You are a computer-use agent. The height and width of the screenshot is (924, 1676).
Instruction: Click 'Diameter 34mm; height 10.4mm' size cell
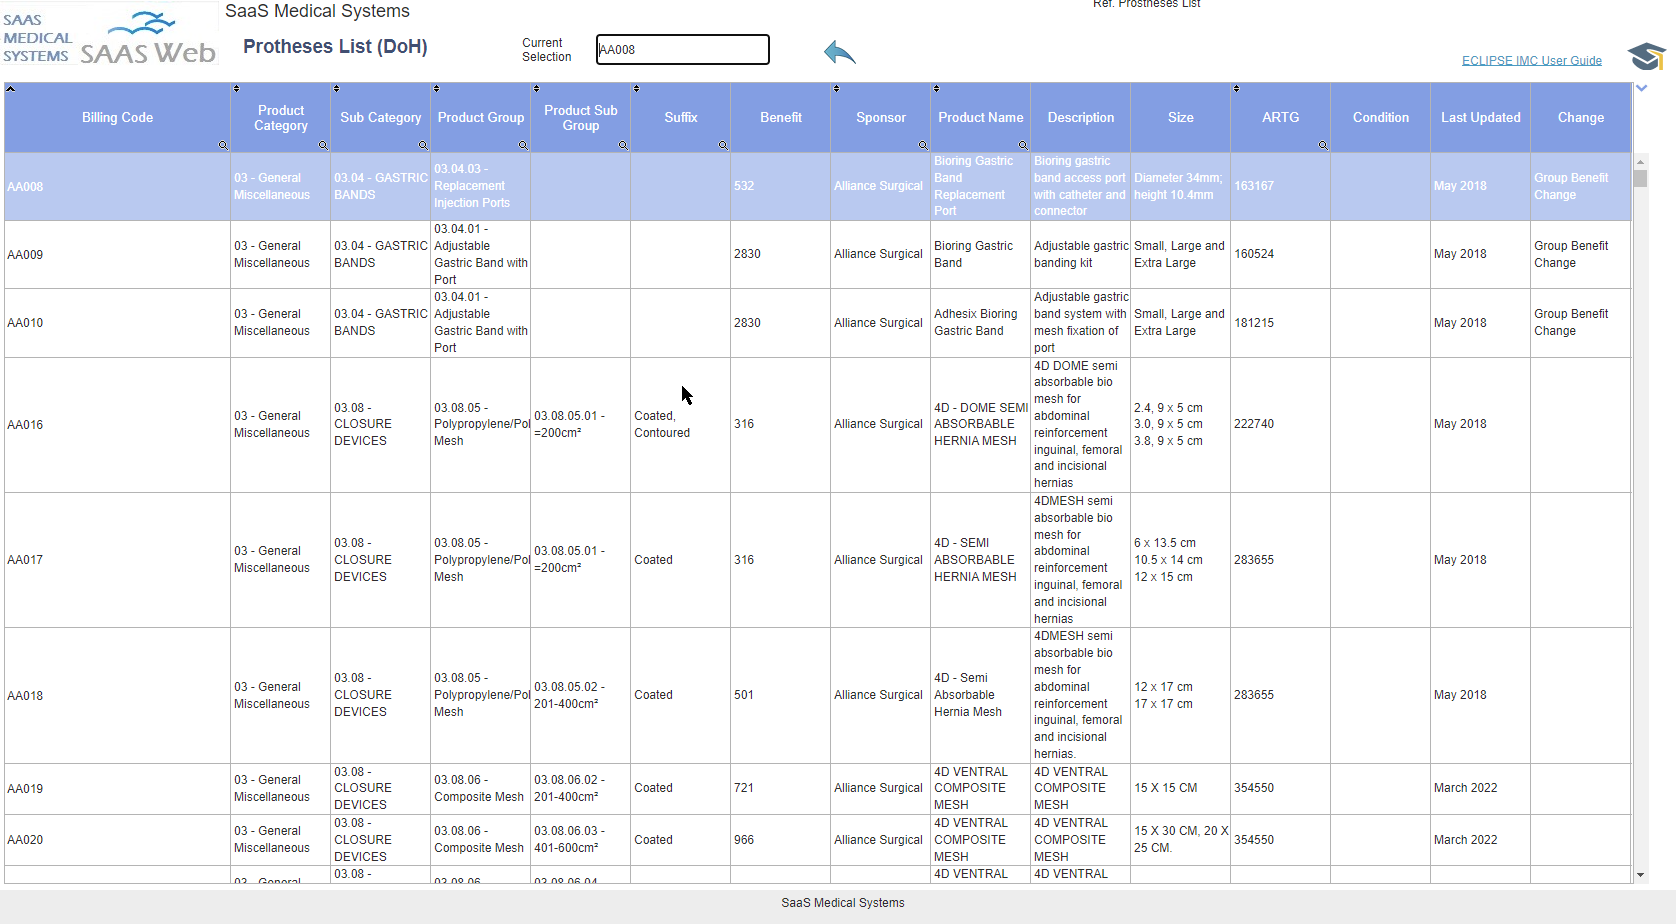click(1178, 186)
